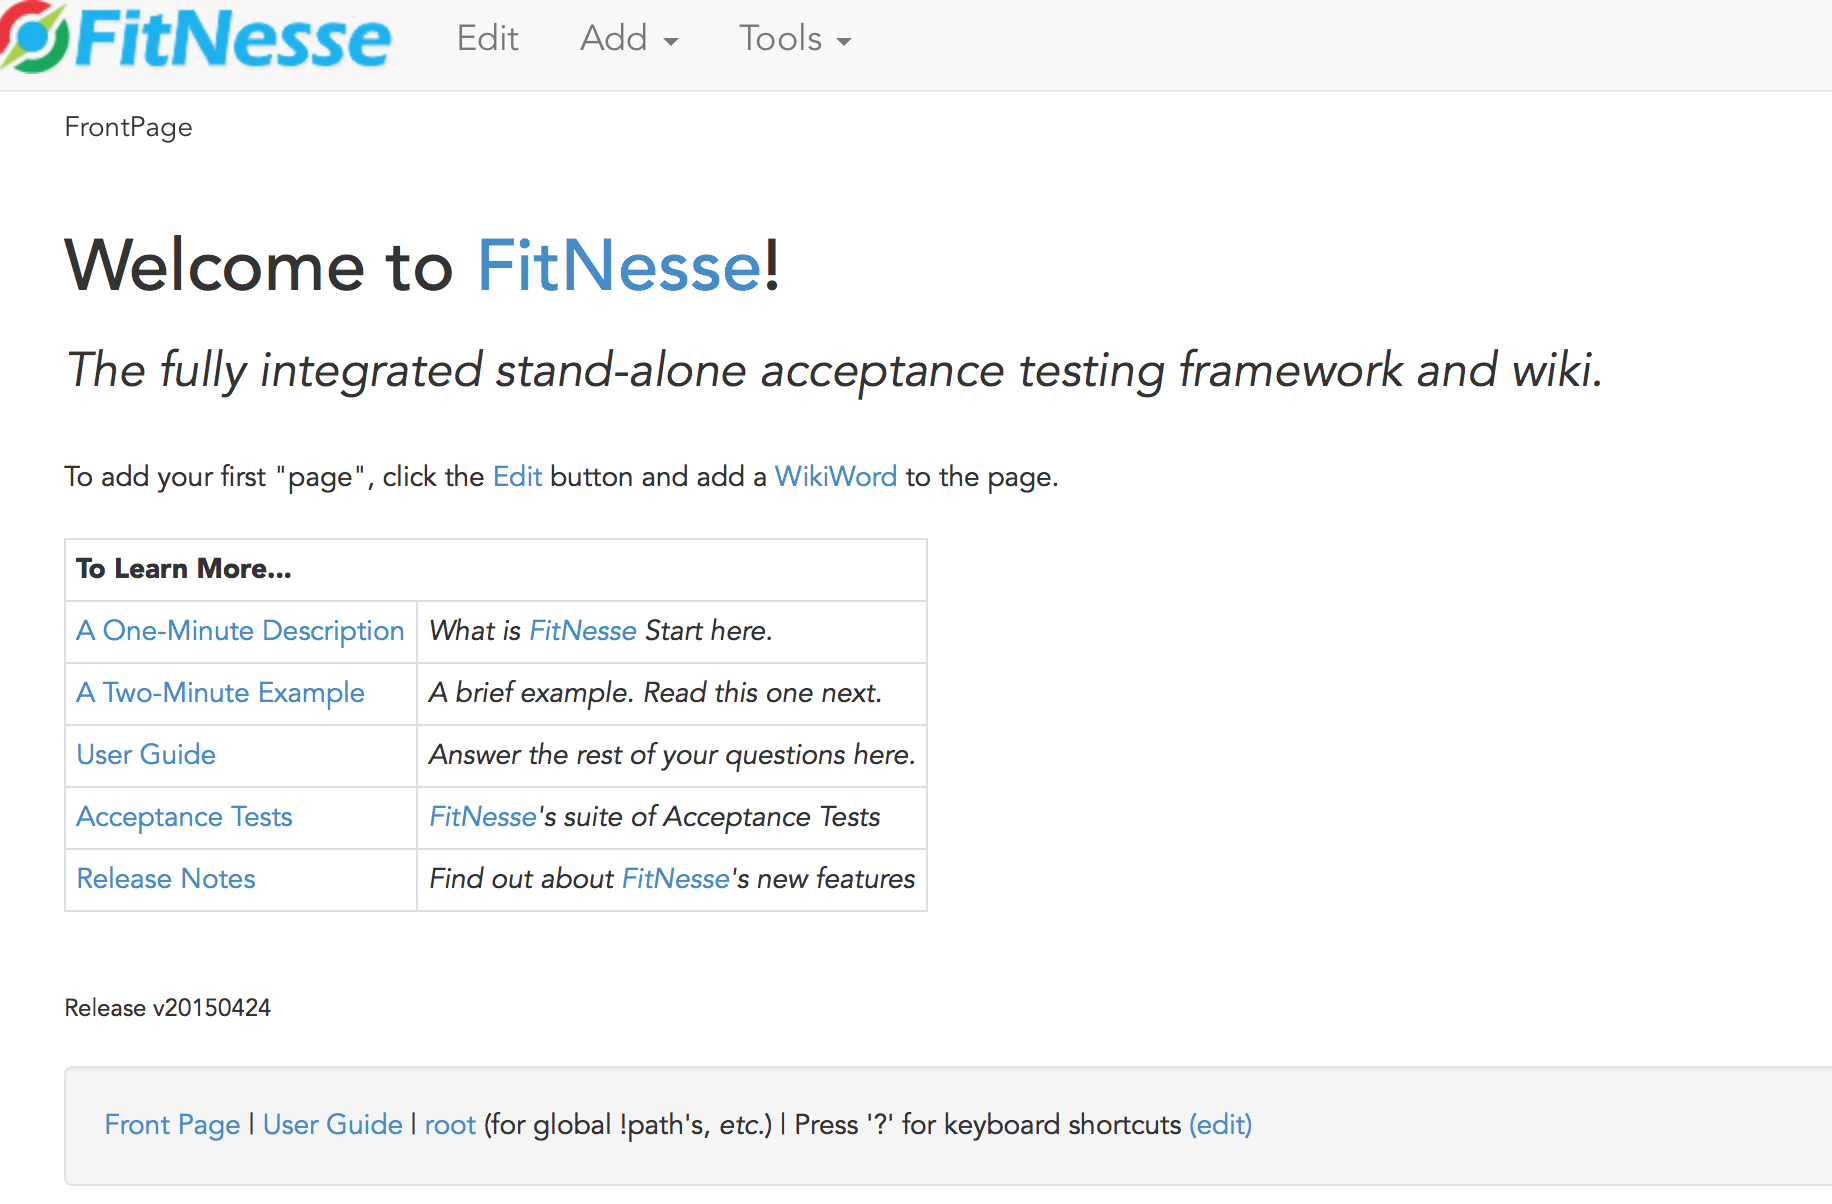Open A One-Minute Description page
The height and width of the screenshot is (1204, 1832).
click(x=240, y=631)
